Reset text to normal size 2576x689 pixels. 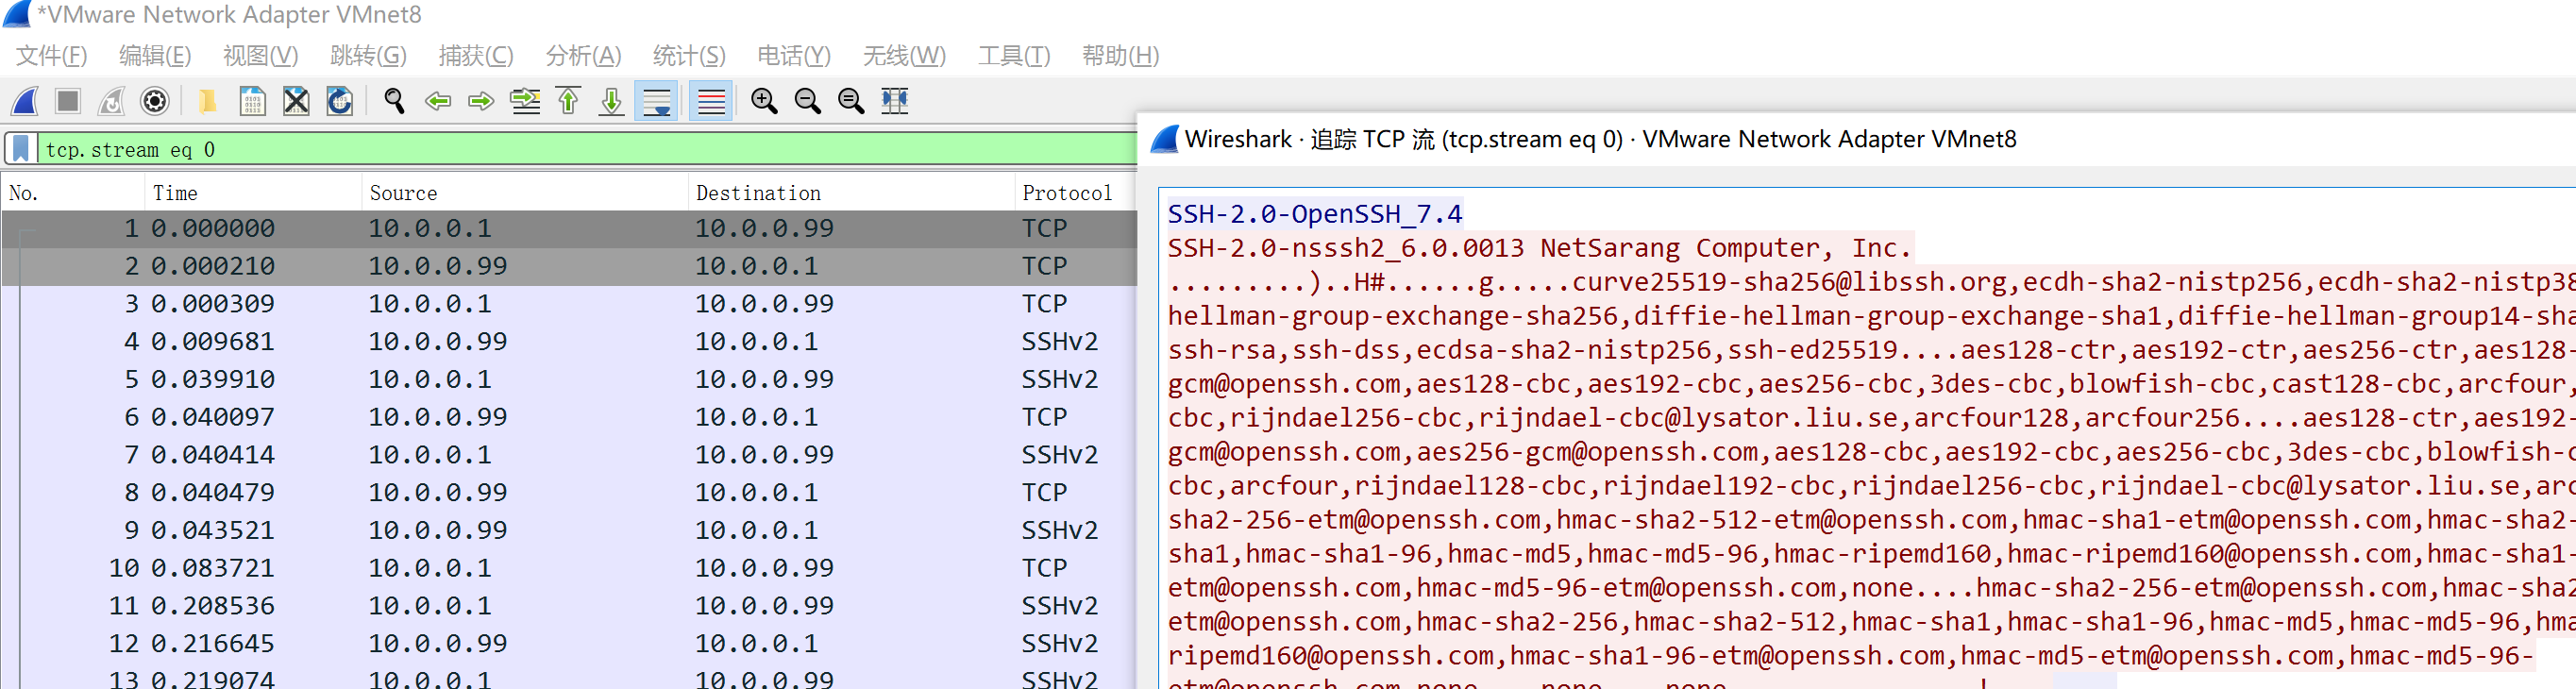[x=851, y=101]
